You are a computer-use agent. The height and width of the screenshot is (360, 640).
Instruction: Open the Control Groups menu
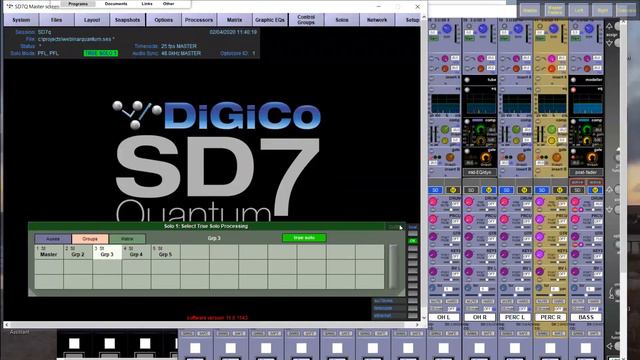tap(306, 20)
